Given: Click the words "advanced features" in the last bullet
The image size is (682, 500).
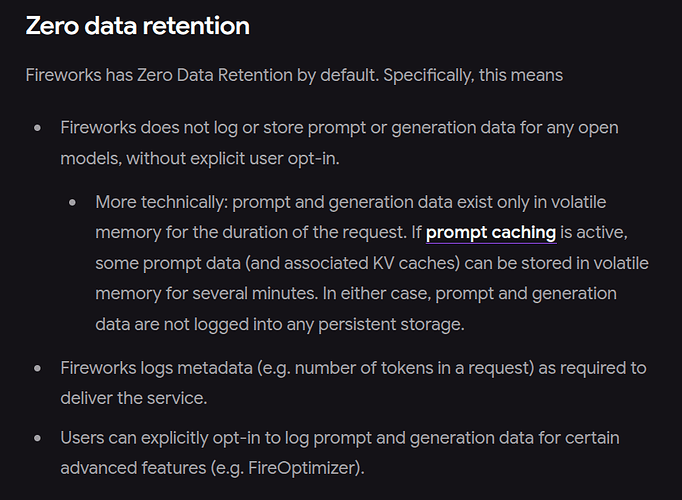Looking at the screenshot, I should 126,467.
